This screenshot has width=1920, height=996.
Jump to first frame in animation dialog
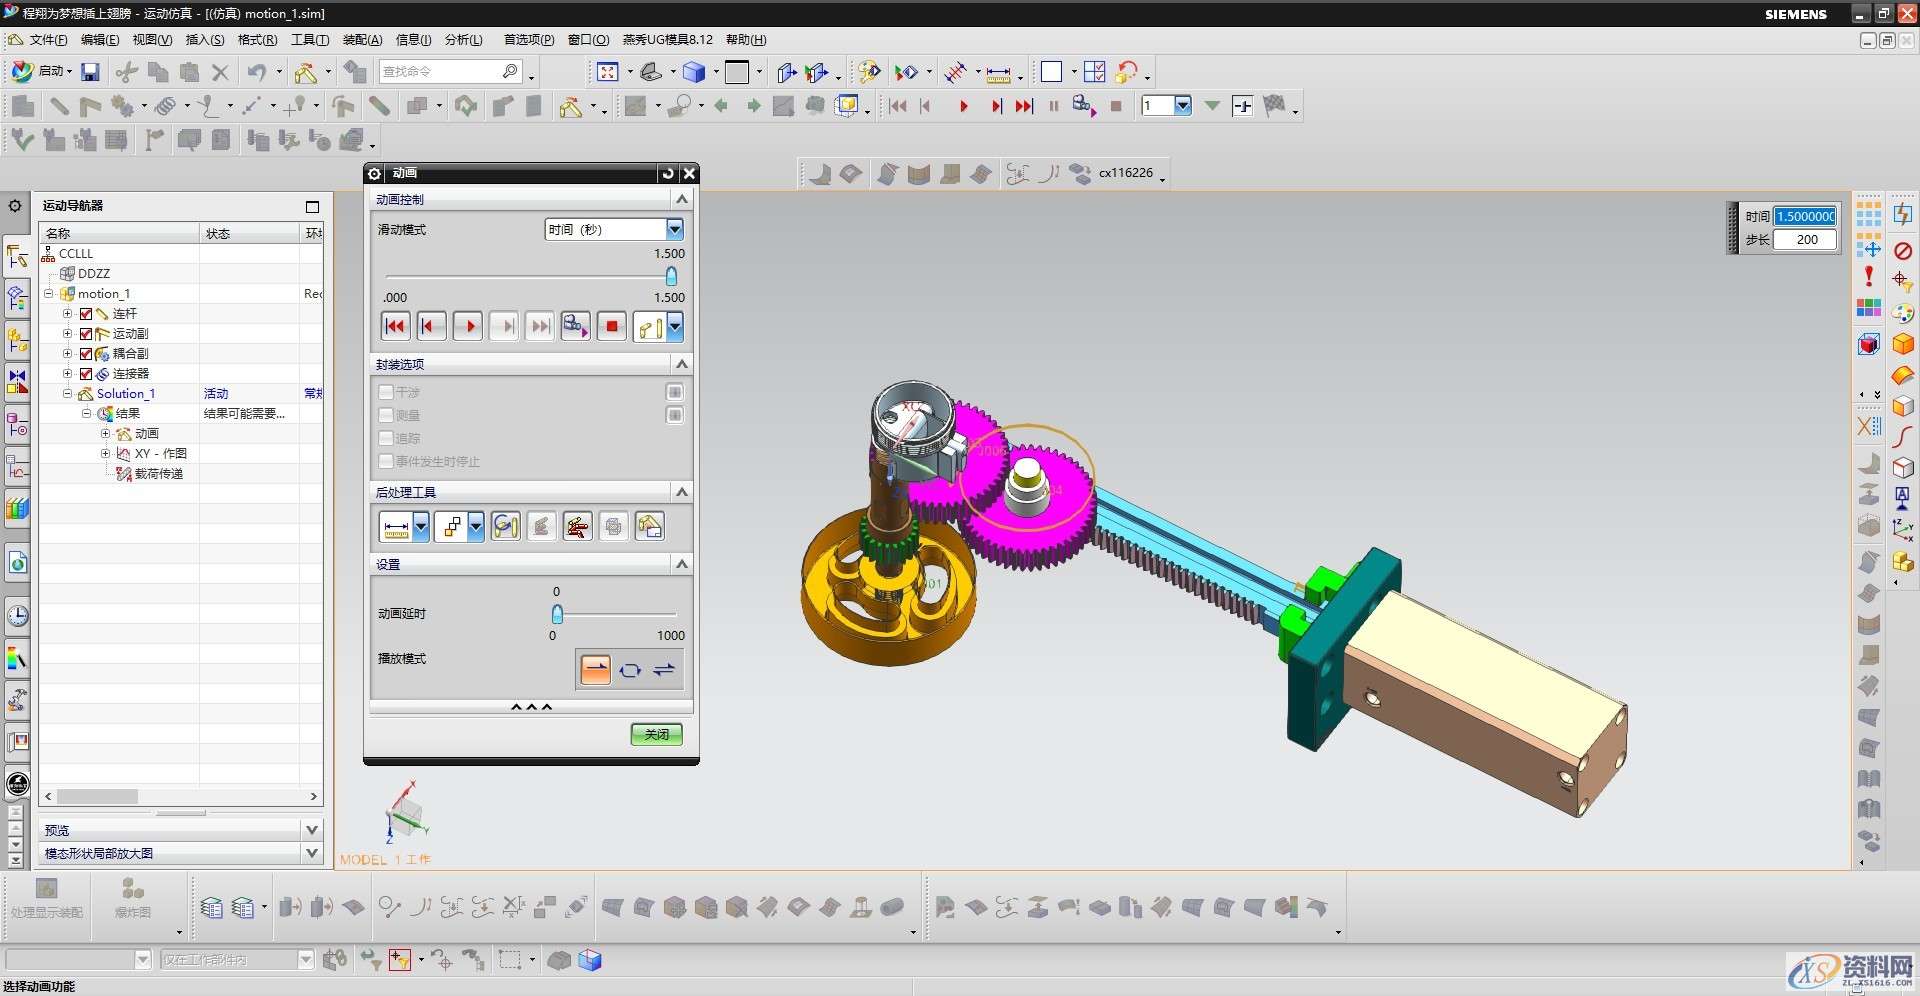(x=395, y=326)
